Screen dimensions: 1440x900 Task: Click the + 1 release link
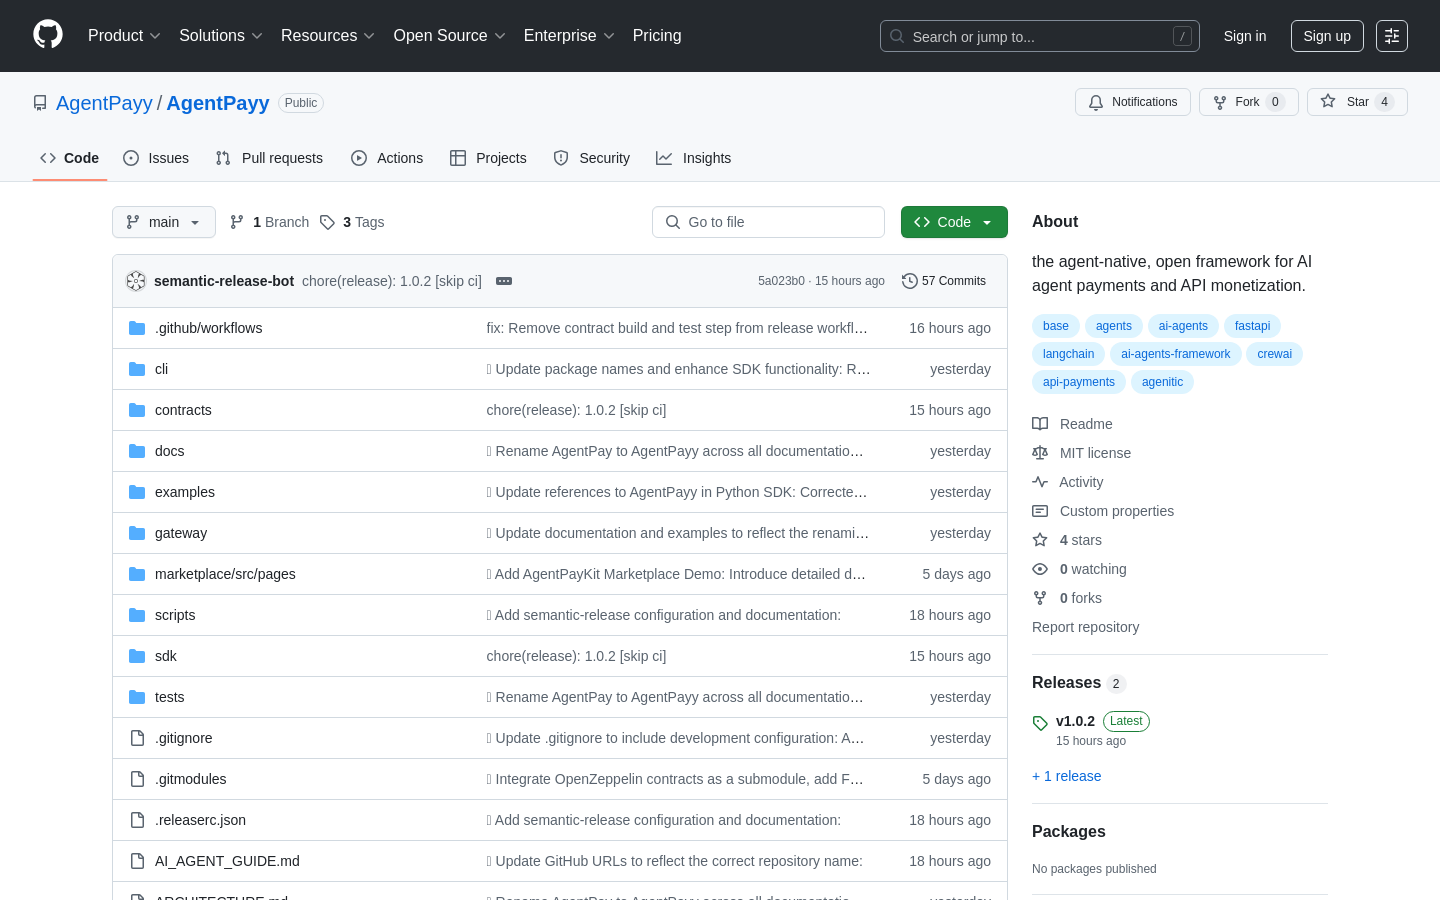pos(1066,776)
